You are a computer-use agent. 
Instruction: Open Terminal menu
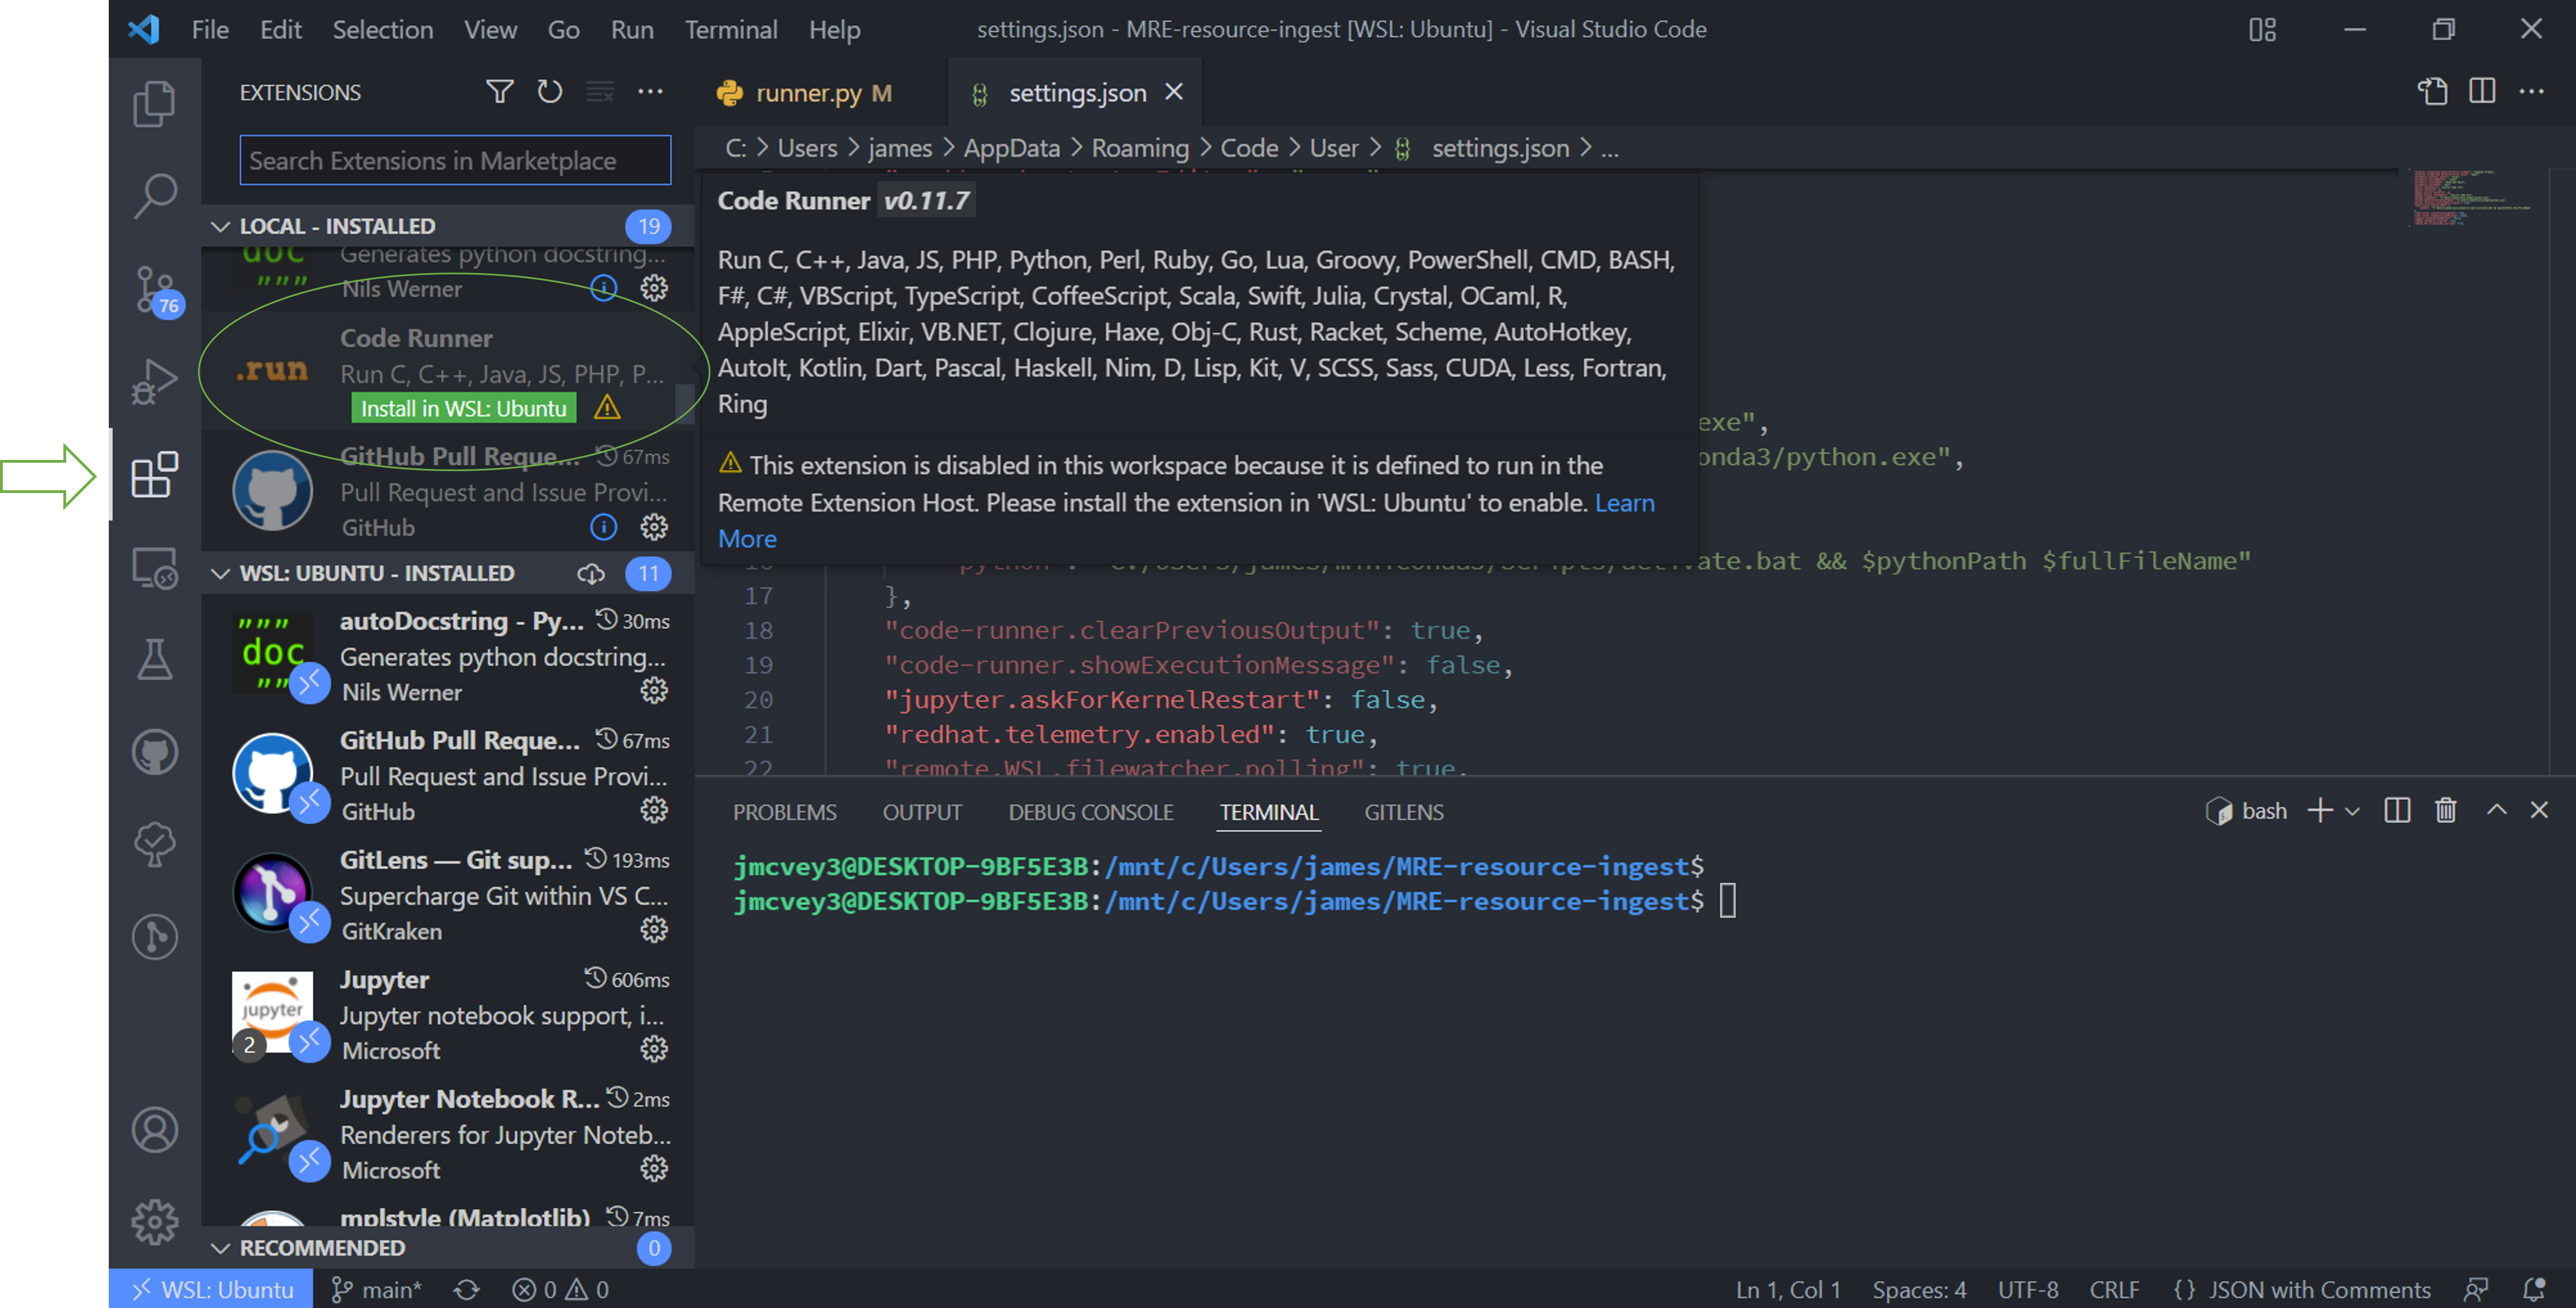(x=731, y=29)
